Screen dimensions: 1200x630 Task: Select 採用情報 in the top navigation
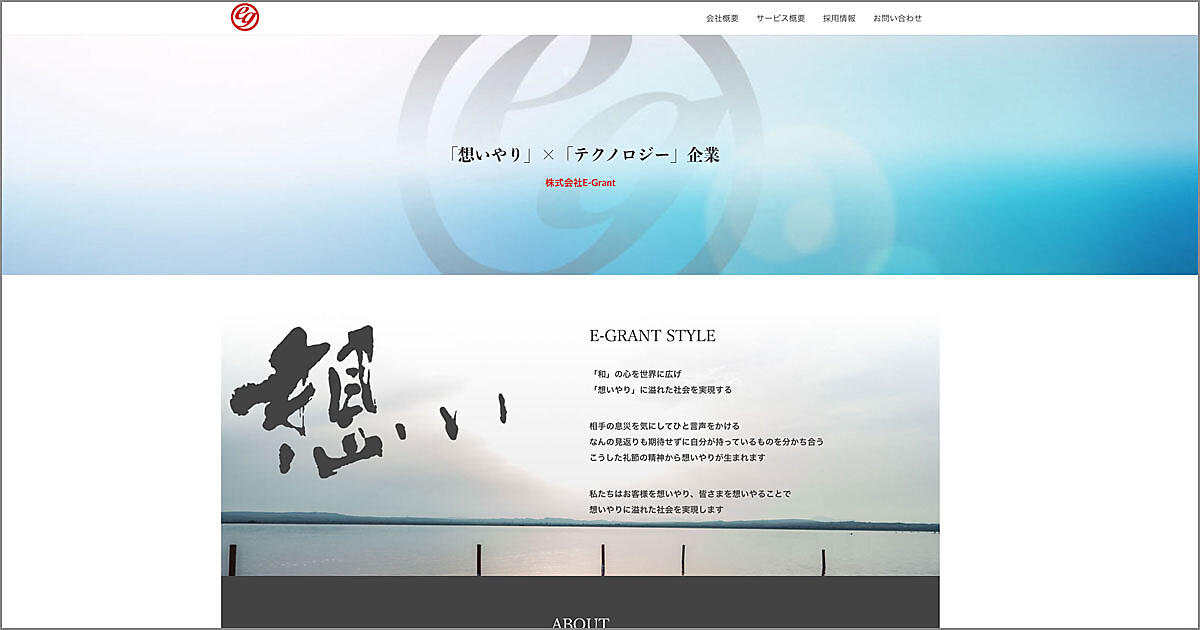(x=839, y=18)
